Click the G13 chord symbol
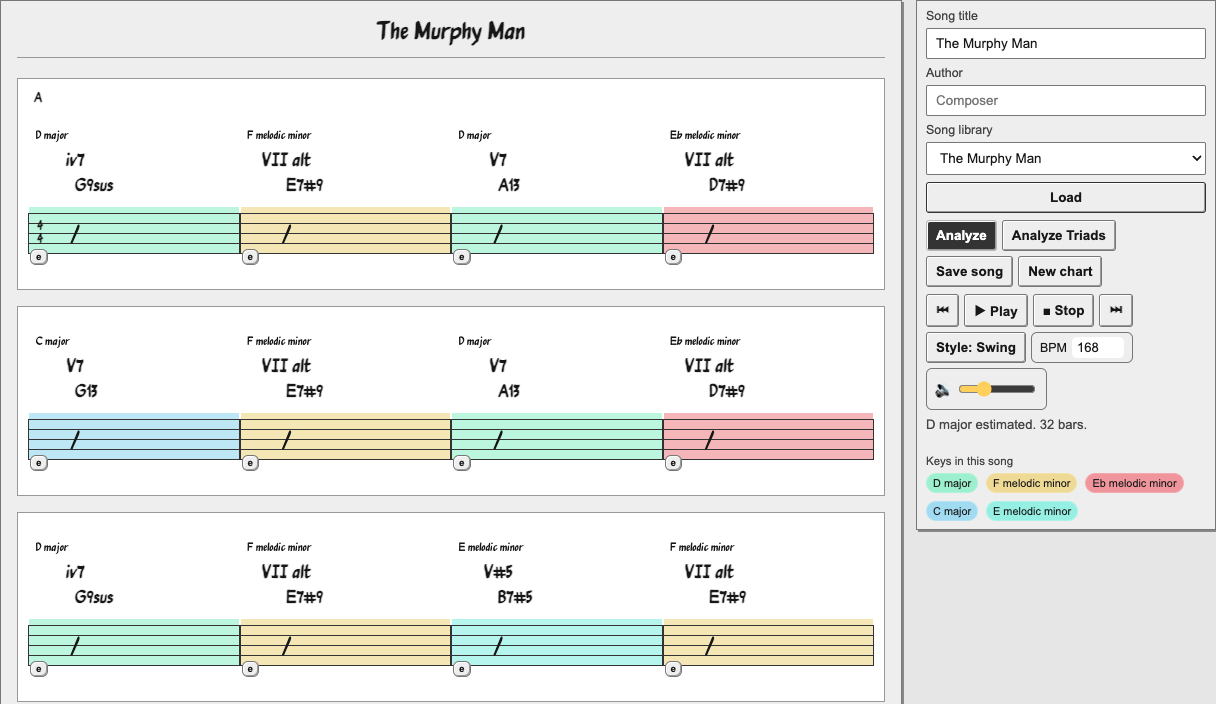Viewport: 1216px width, 704px height. (86, 391)
